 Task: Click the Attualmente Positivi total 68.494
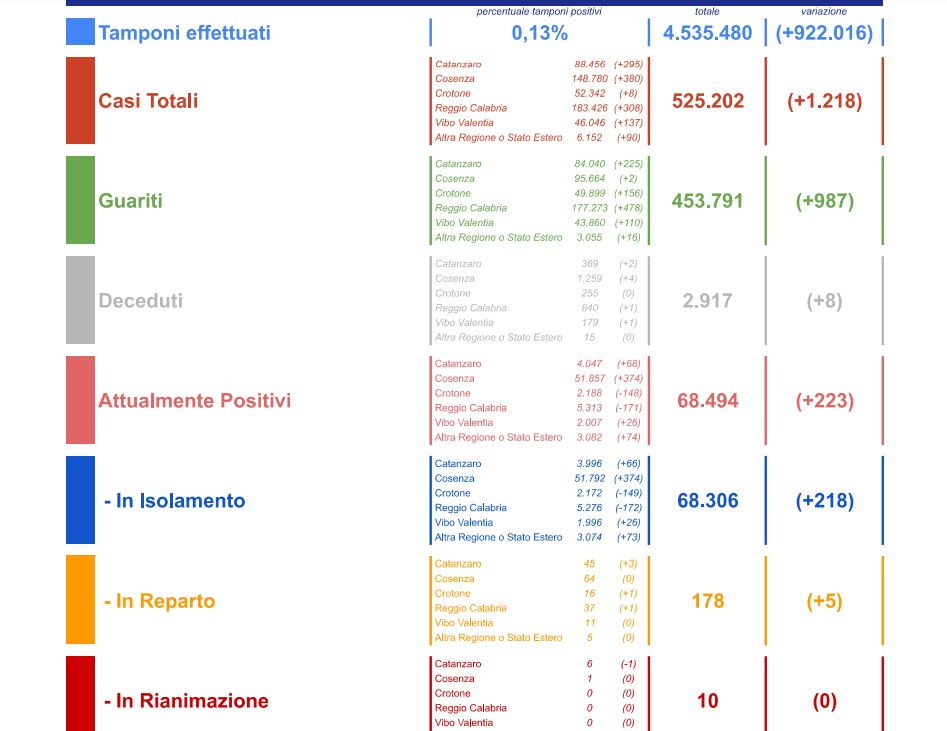click(708, 401)
